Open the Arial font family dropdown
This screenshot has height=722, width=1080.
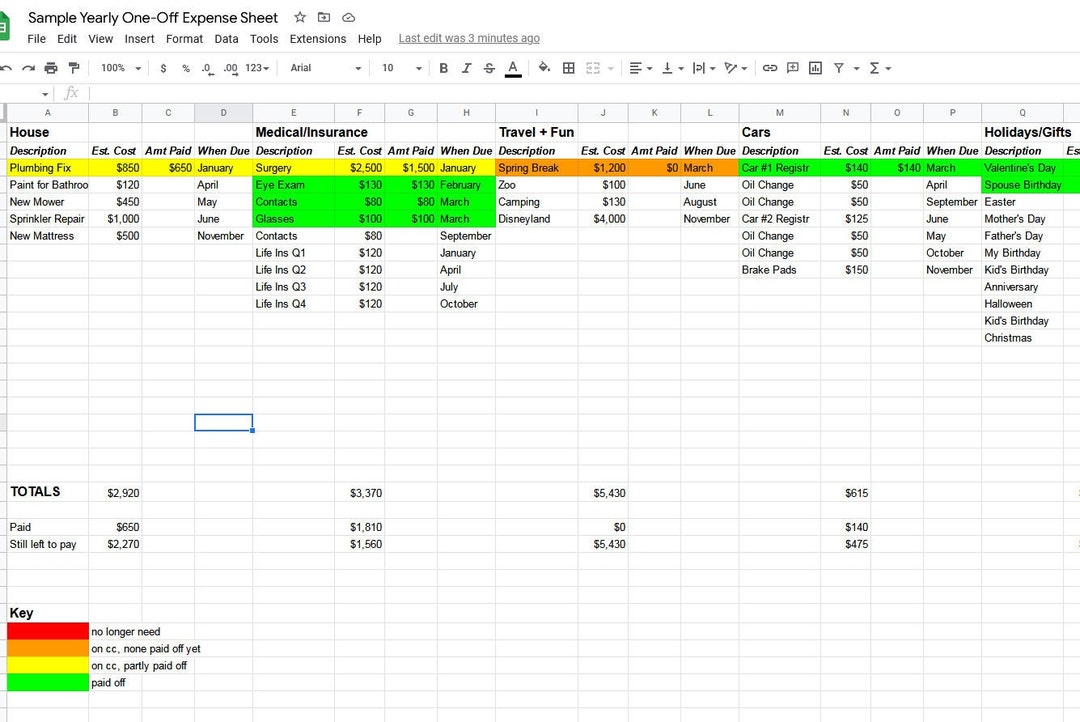click(x=320, y=68)
